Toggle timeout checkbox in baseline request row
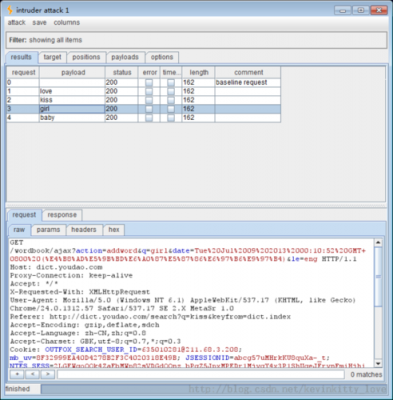The height and width of the screenshot is (400, 393). 171,82
